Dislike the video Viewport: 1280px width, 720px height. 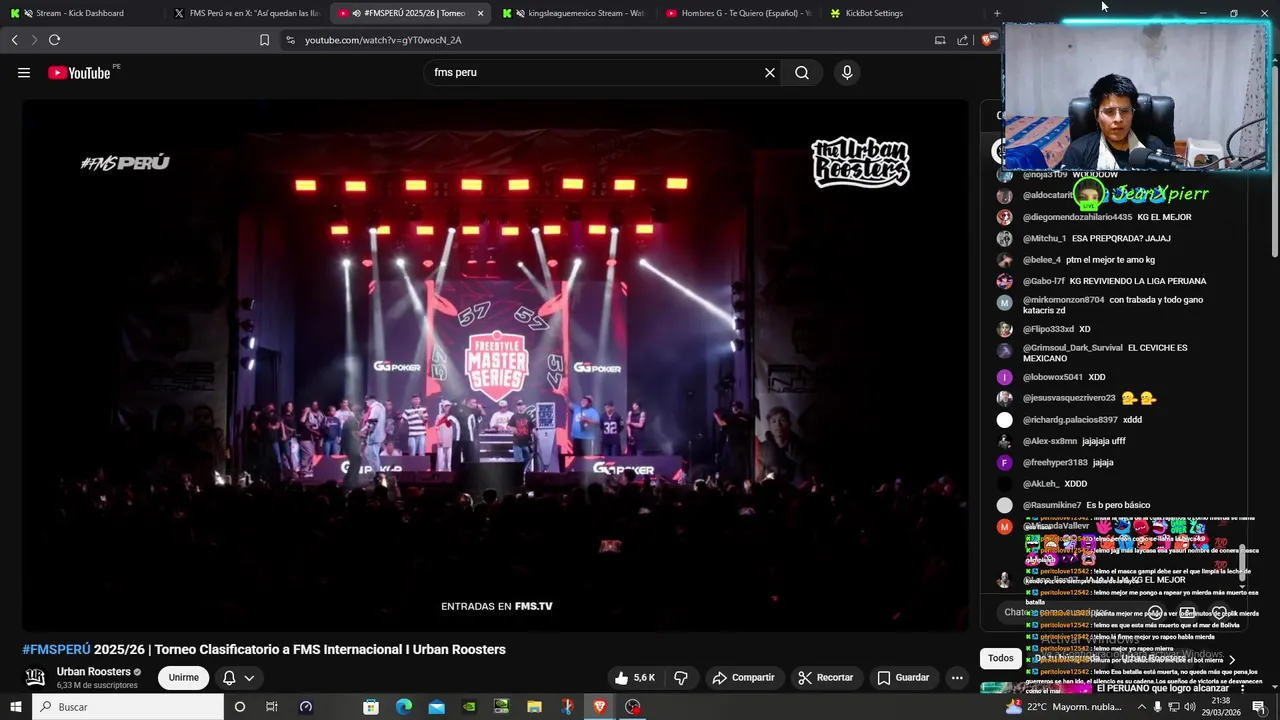click(681, 677)
